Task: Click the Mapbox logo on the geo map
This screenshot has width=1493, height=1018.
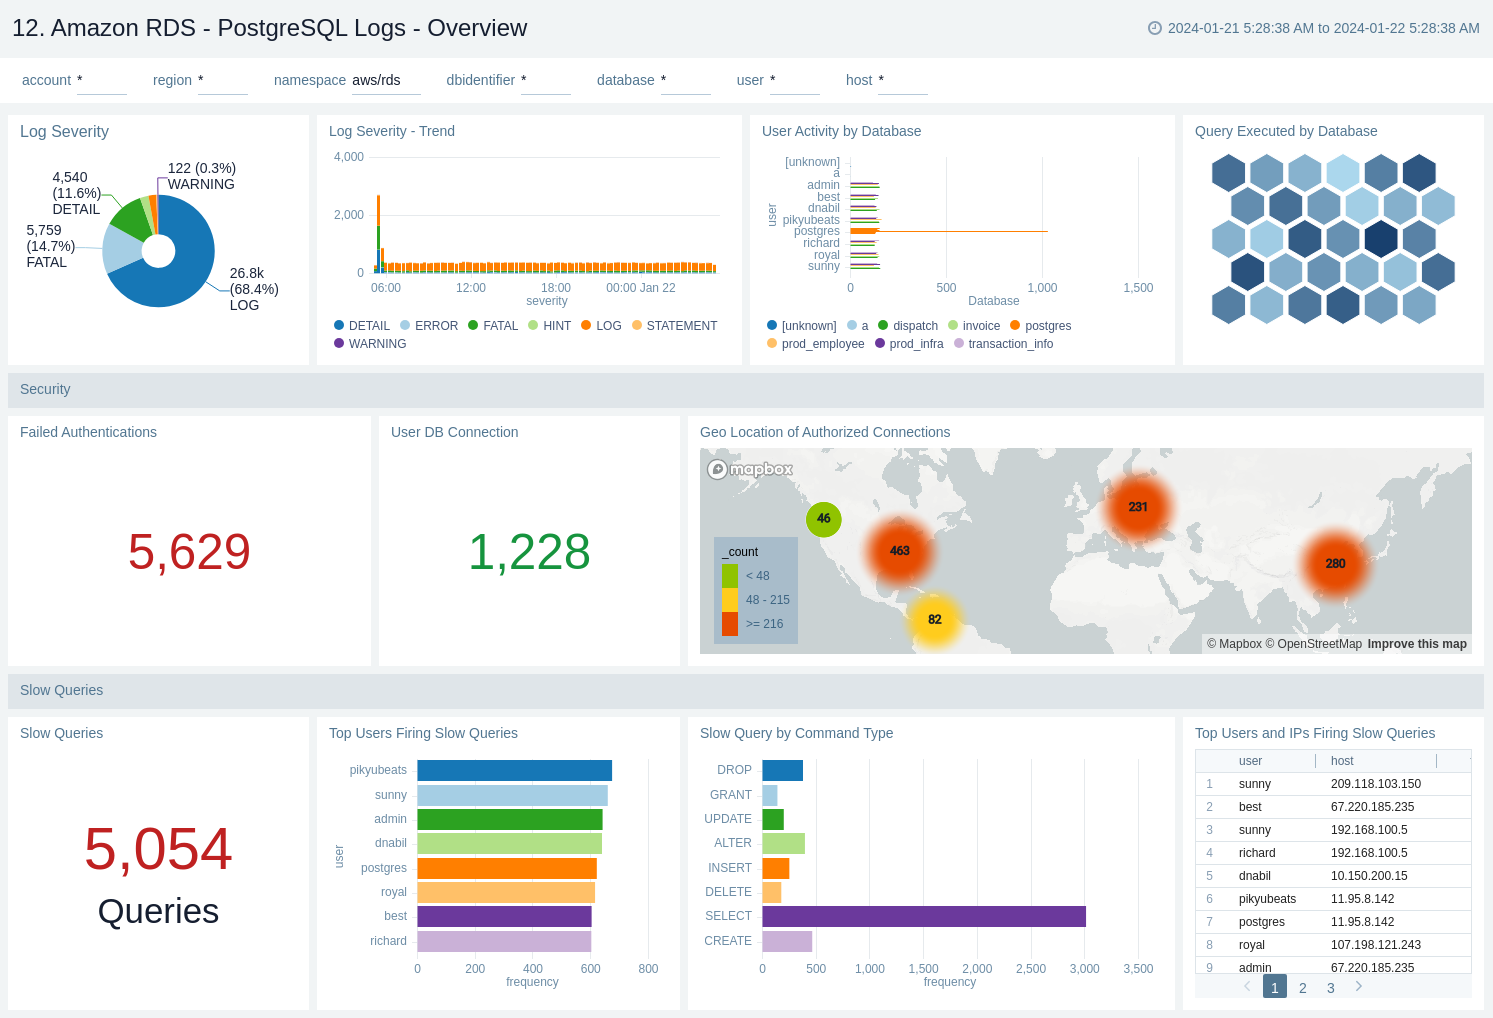Action: tap(749, 469)
